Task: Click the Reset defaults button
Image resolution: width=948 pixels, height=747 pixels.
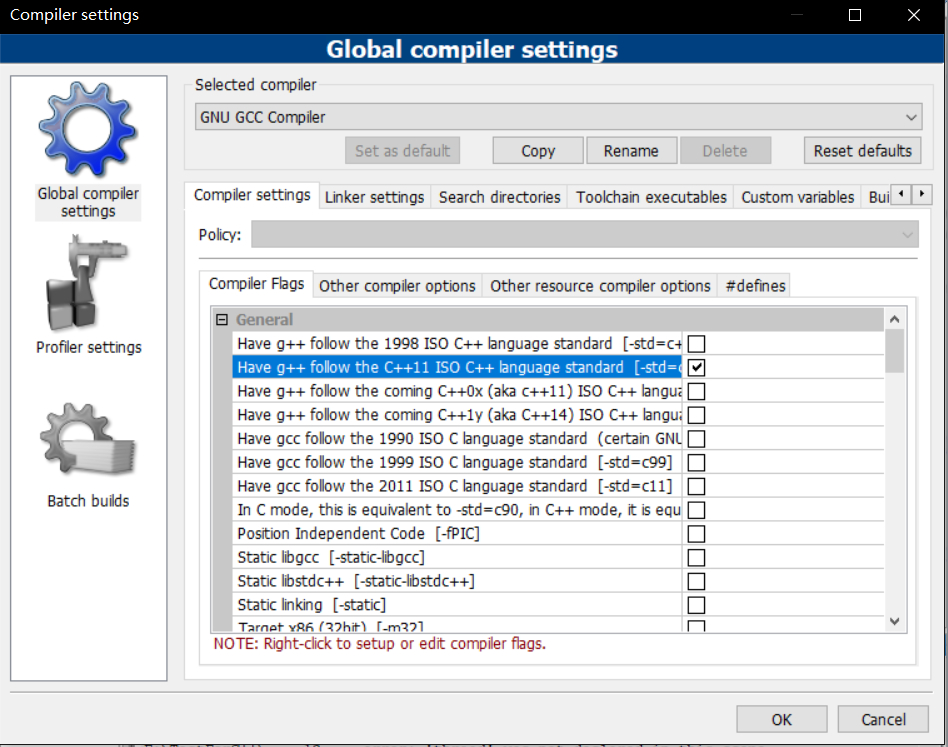Action: (863, 150)
